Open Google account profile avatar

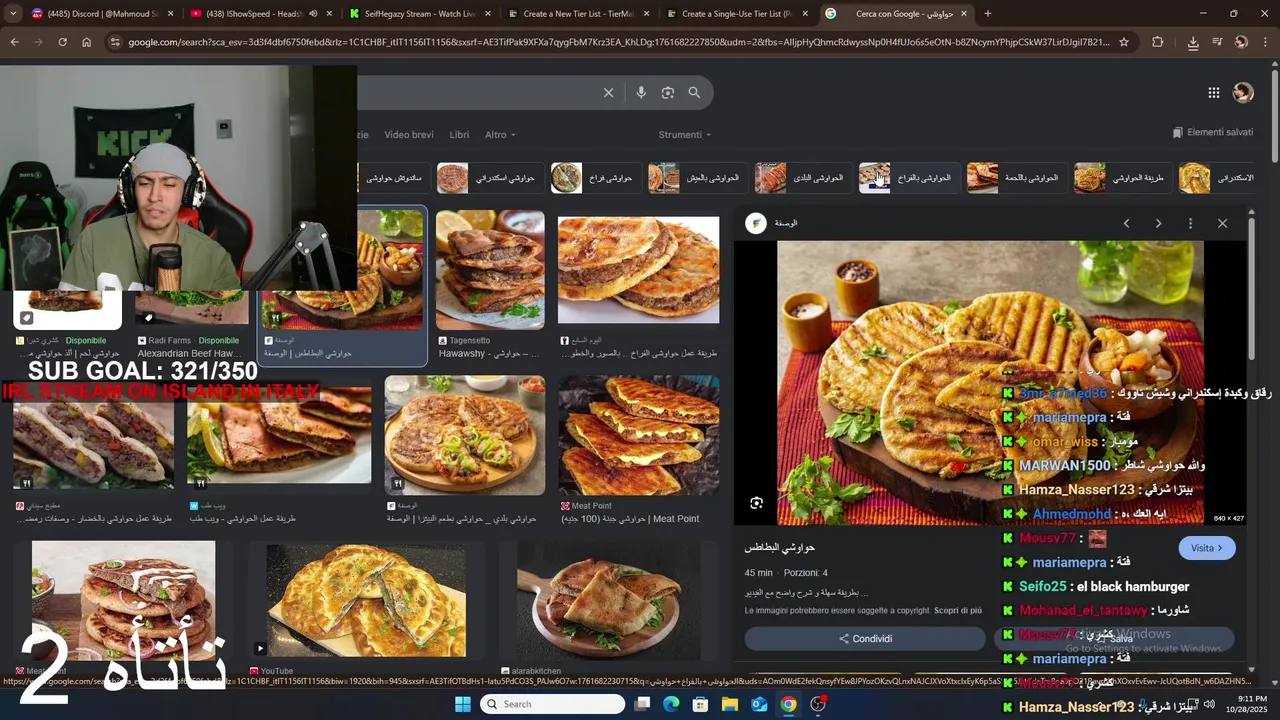pos(1243,93)
